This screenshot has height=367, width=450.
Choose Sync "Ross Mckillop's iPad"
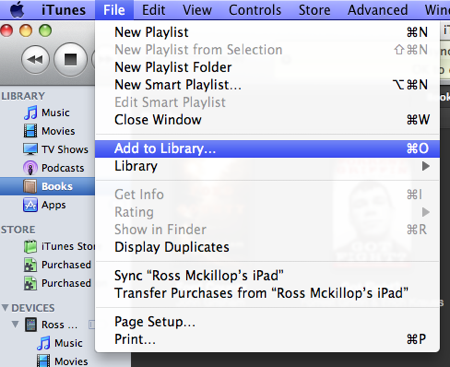coord(267,276)
